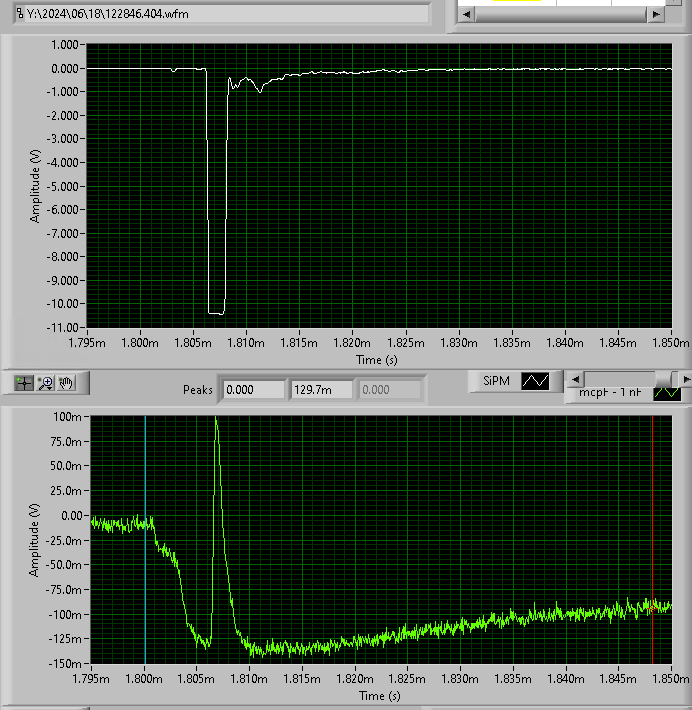Click right arrow of the legend scrollbar
The height and width of the screenshot is (710, 692).
click(686, 379)
